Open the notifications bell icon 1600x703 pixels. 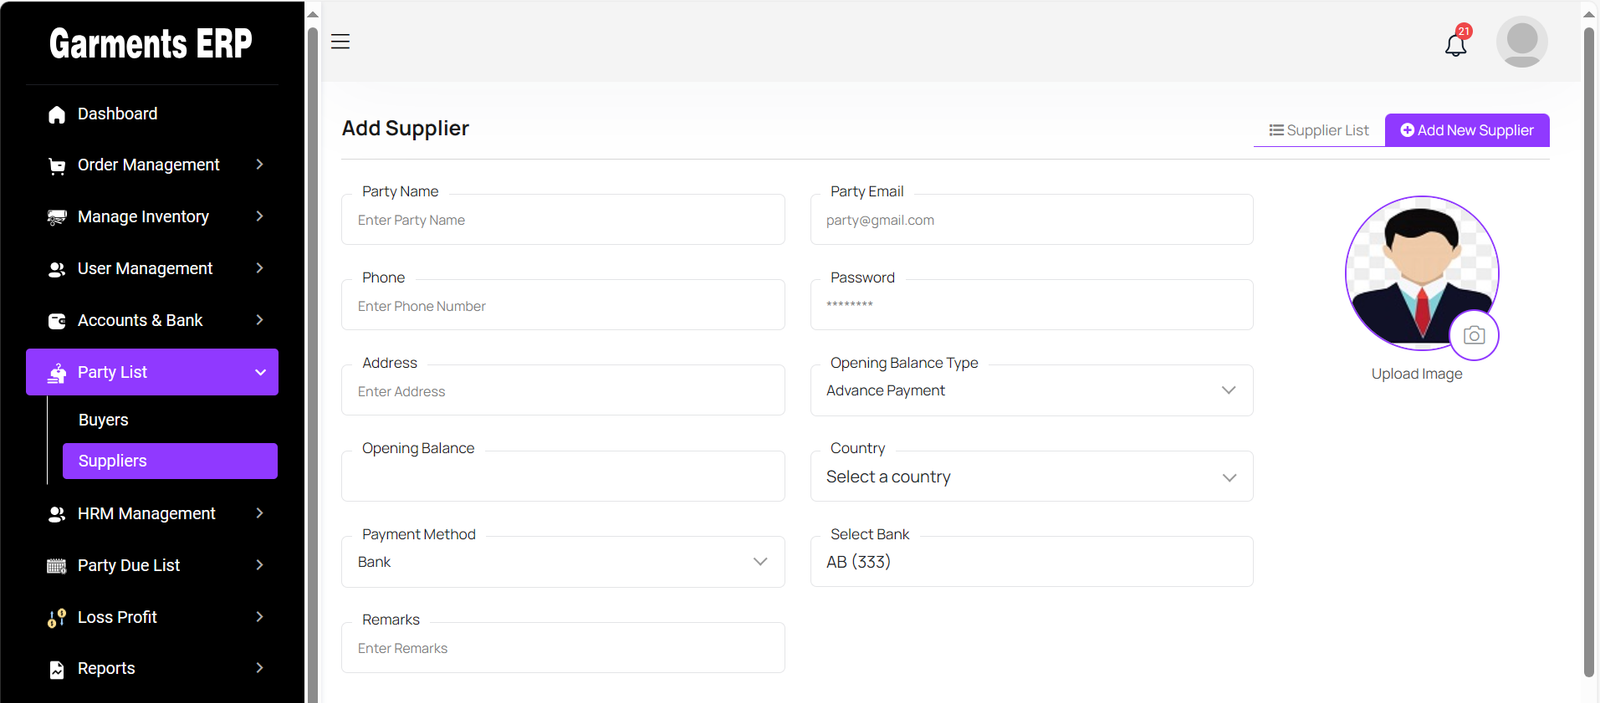(1455, 44)
